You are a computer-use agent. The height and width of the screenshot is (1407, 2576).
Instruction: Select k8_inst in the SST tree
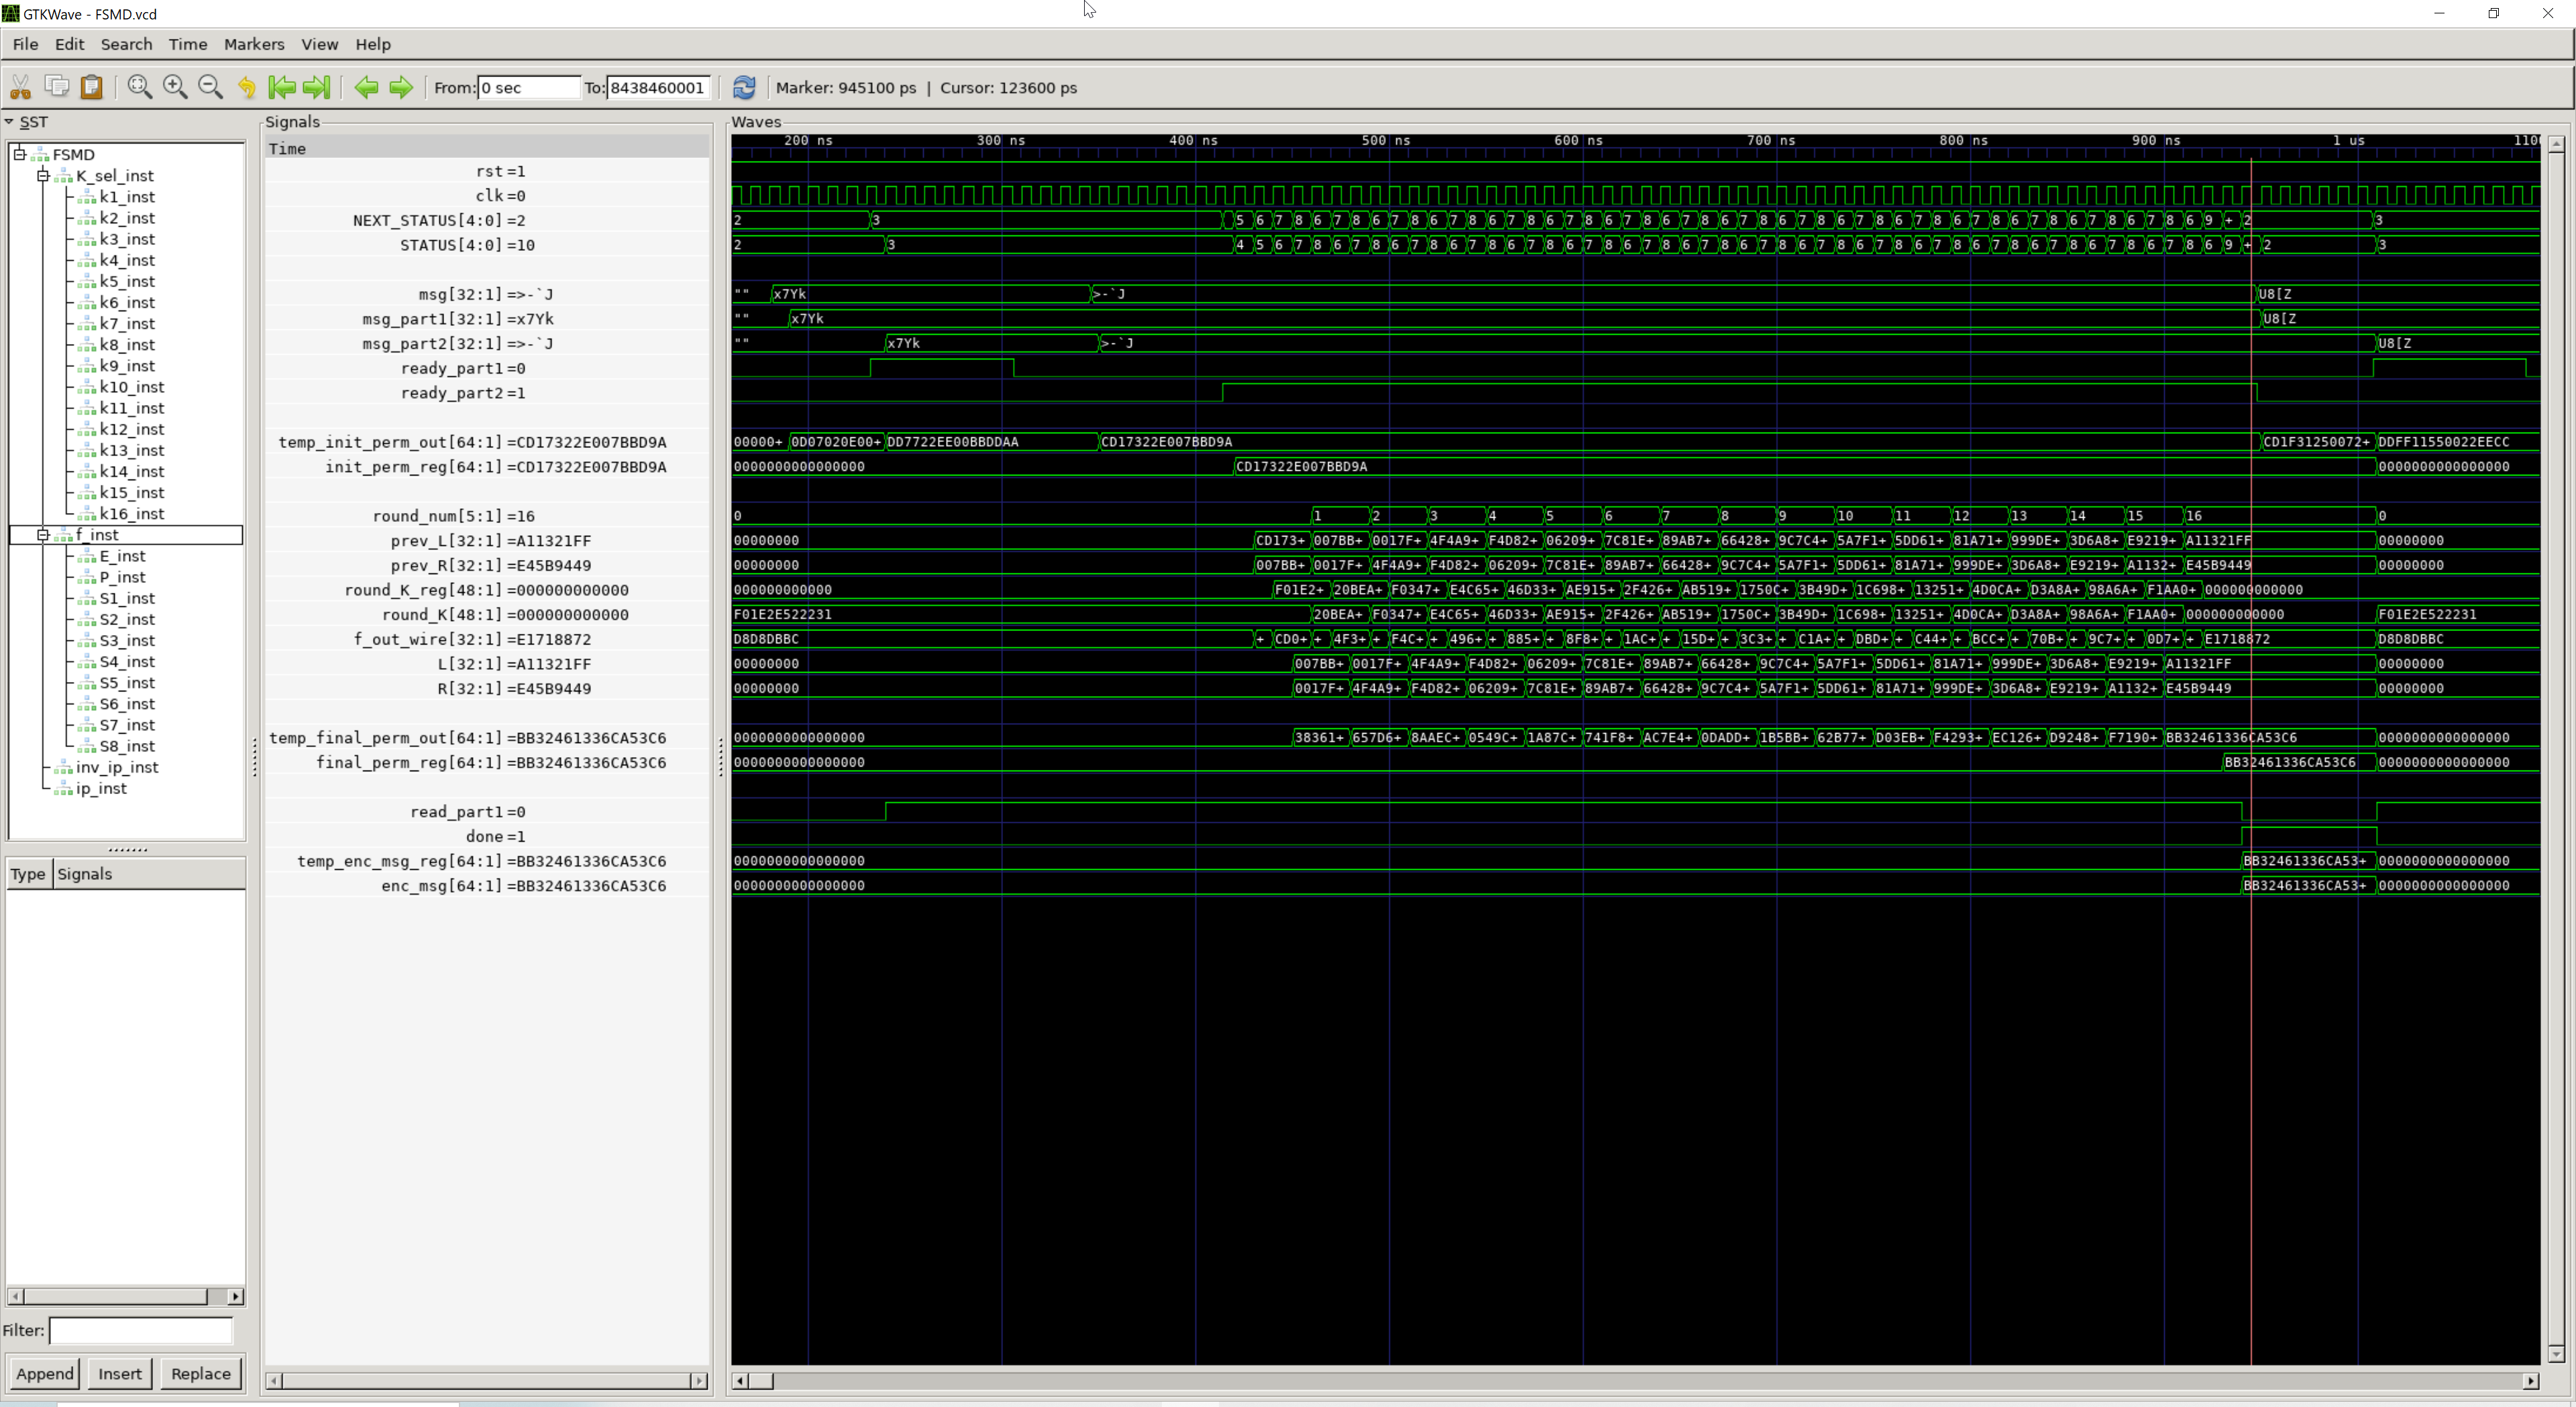(x=127, y=345)
